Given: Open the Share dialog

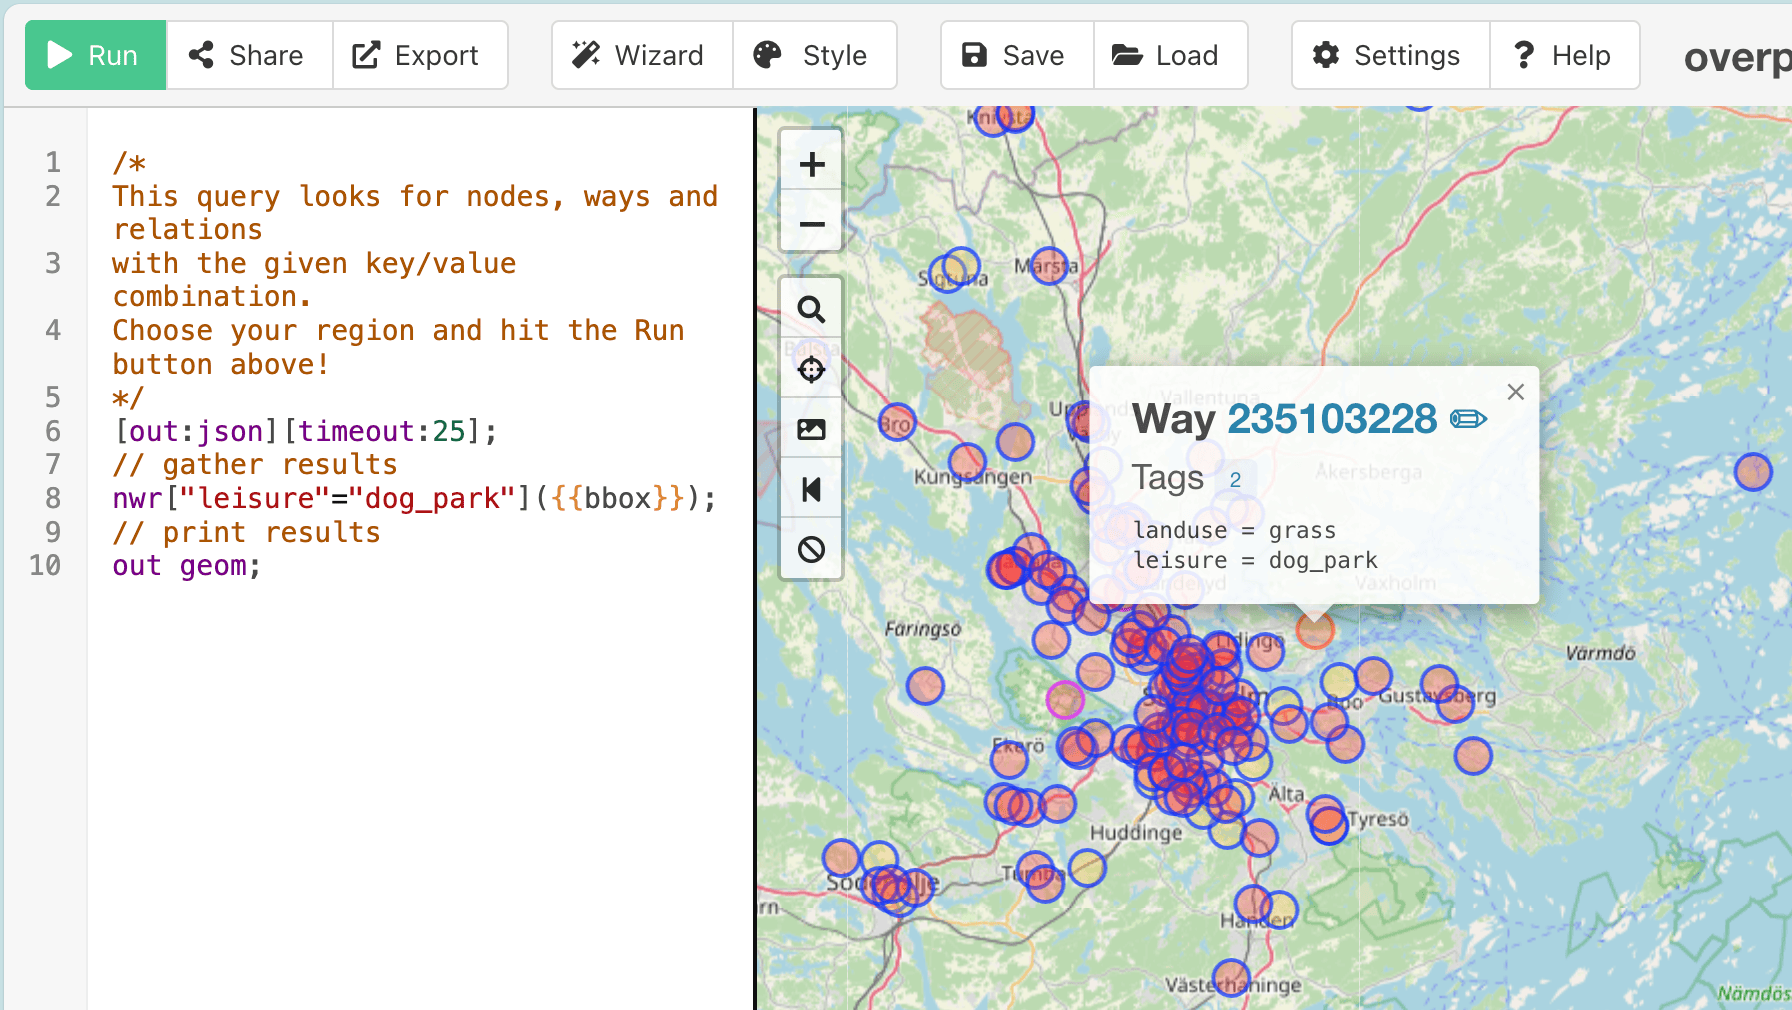Looking at the screenshot, I should [x=249, y=55].
